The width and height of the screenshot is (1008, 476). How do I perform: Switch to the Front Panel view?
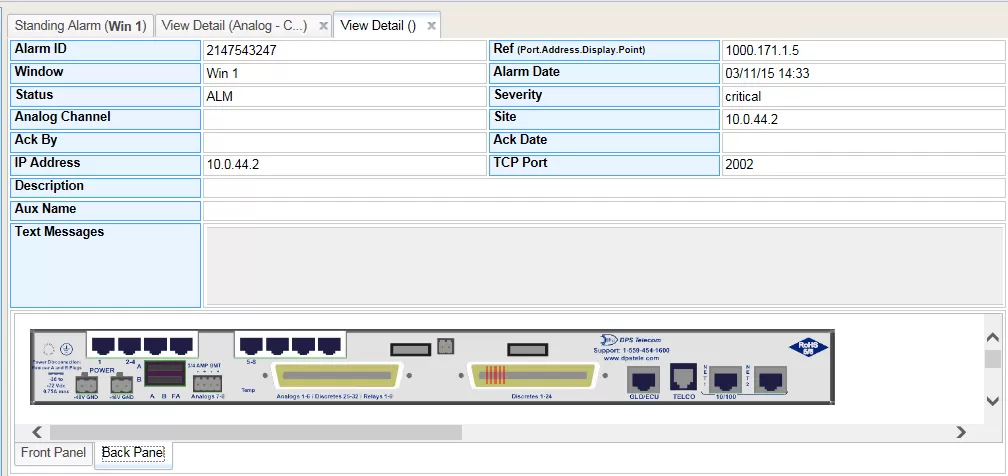tap(53, 453)
